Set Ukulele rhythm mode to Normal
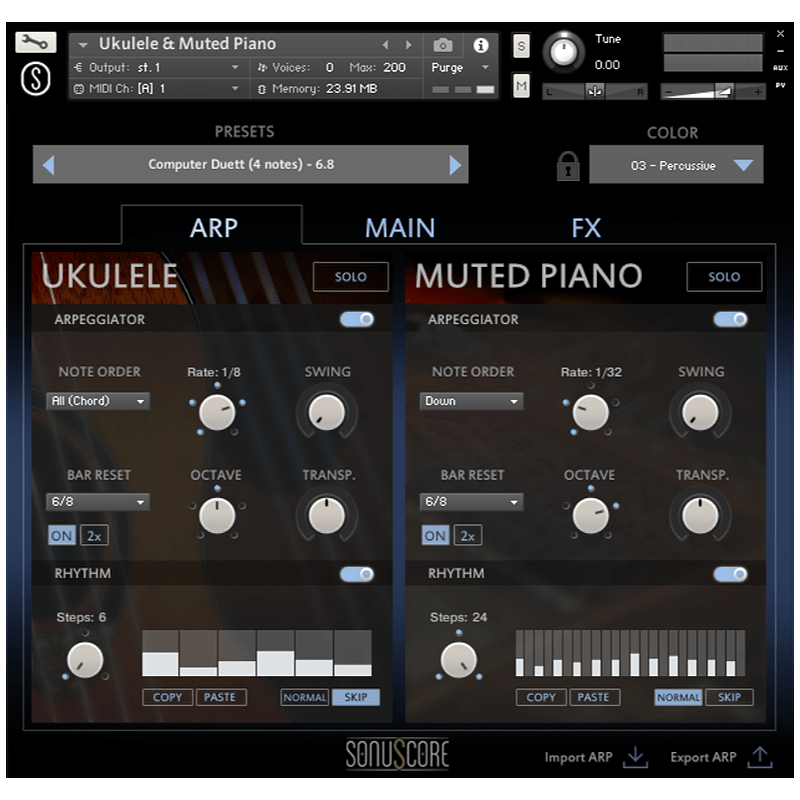The height and width of the screenshot is (800, 800). (305, 697)
